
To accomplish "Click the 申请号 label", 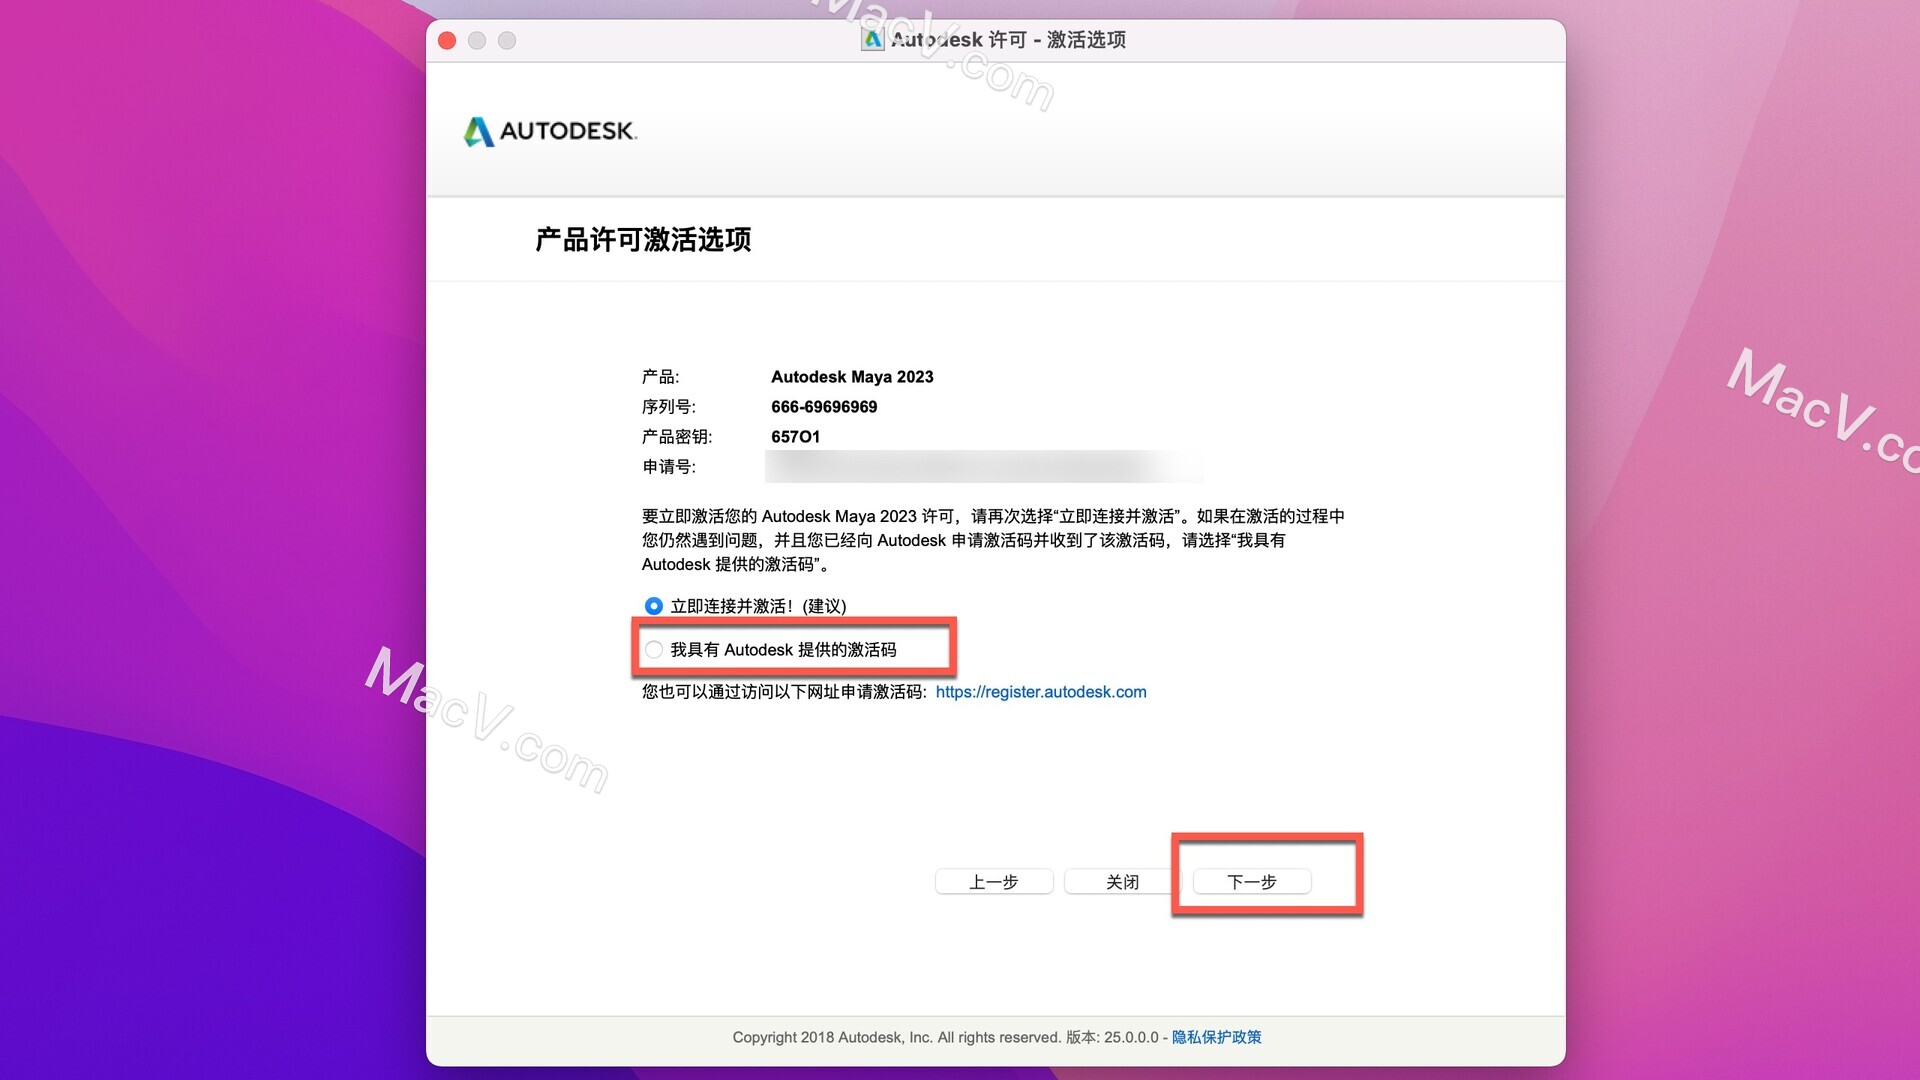I will [x=669, y=467].
